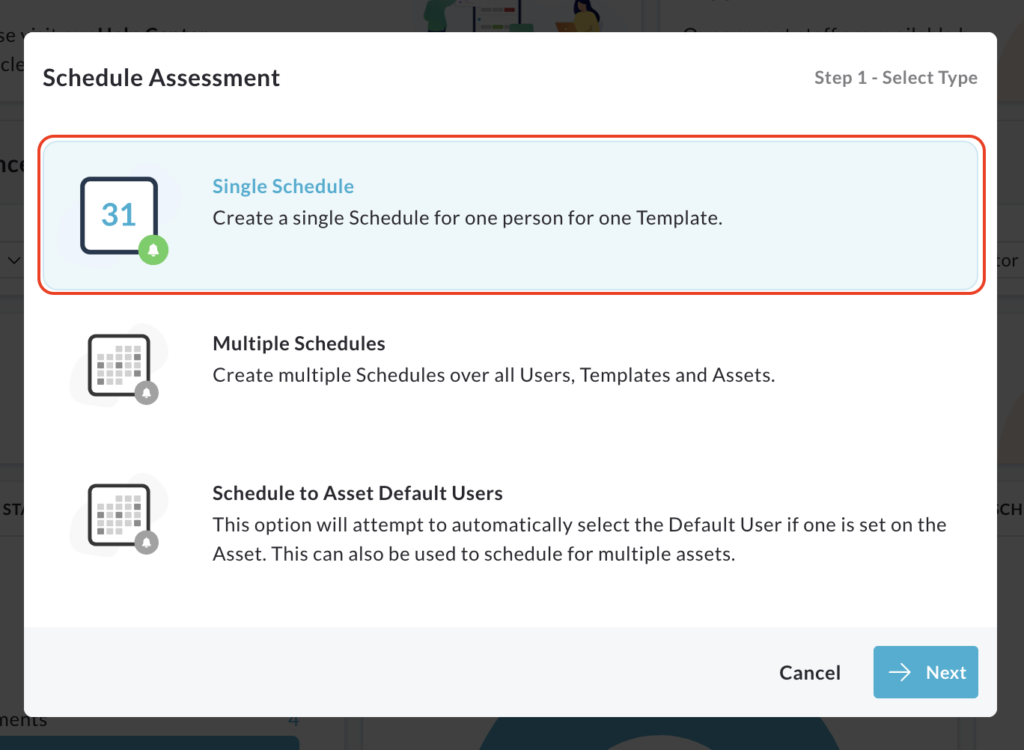Click the Schedule Assessment dialog title
This screenshot has width=1024, height=750.
[161, 77]
